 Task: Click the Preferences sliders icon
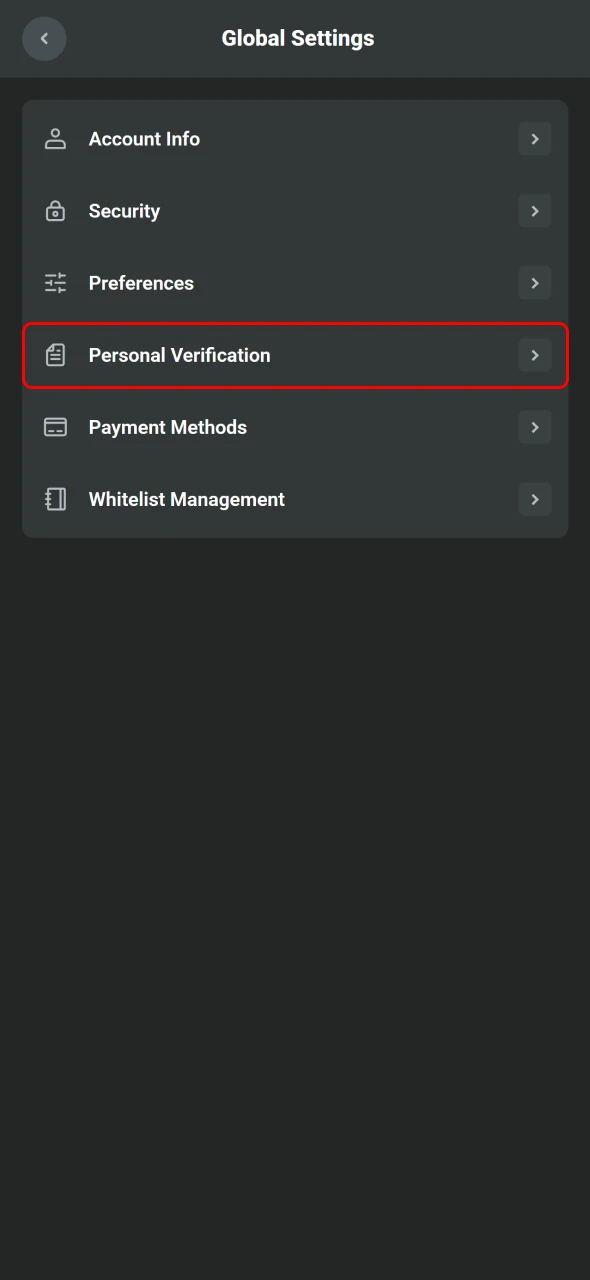point(55,283)
